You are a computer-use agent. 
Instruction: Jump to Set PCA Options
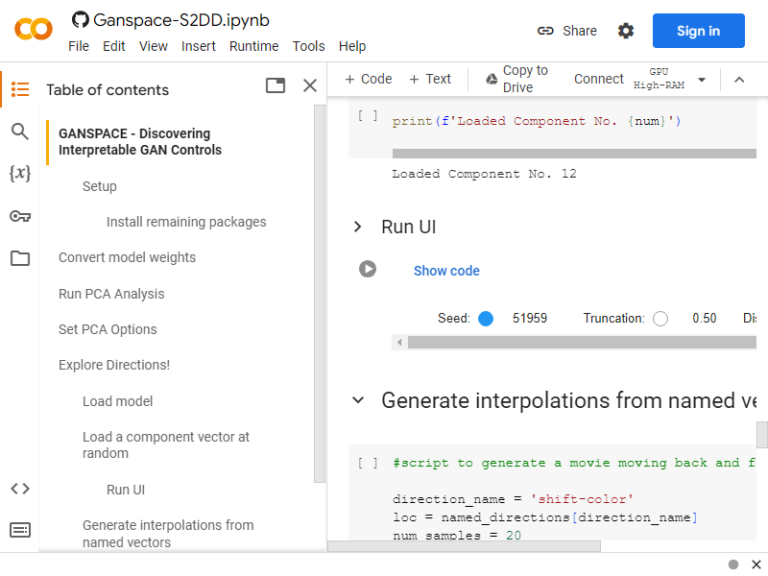click(x=107, y=329)
